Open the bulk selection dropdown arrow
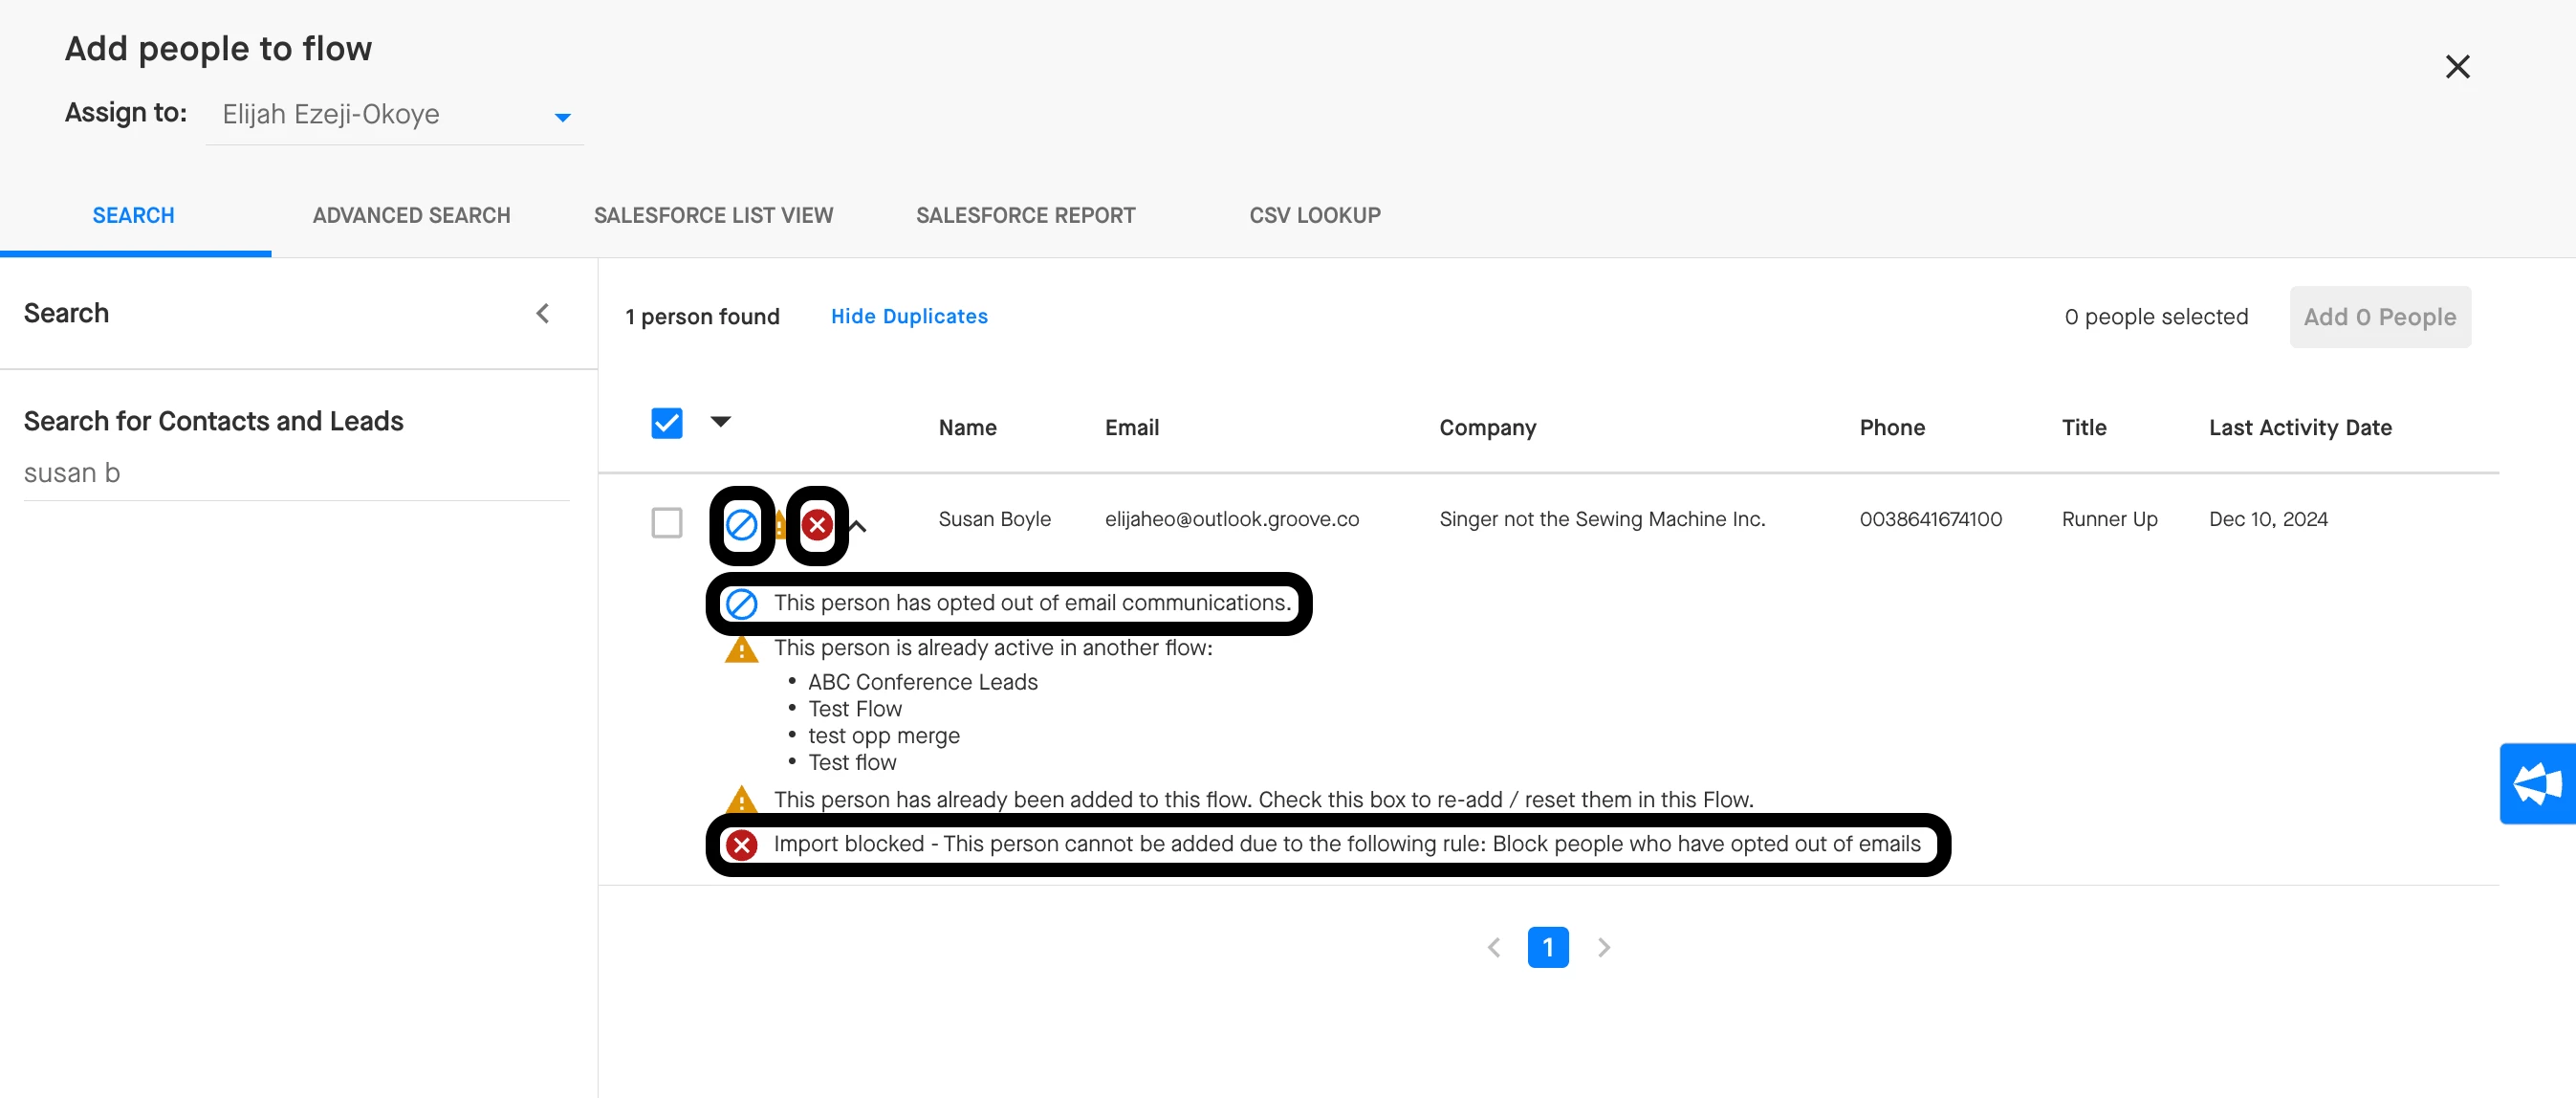The height and width of the screenshot is (1098, 2576). coord(720,422)
